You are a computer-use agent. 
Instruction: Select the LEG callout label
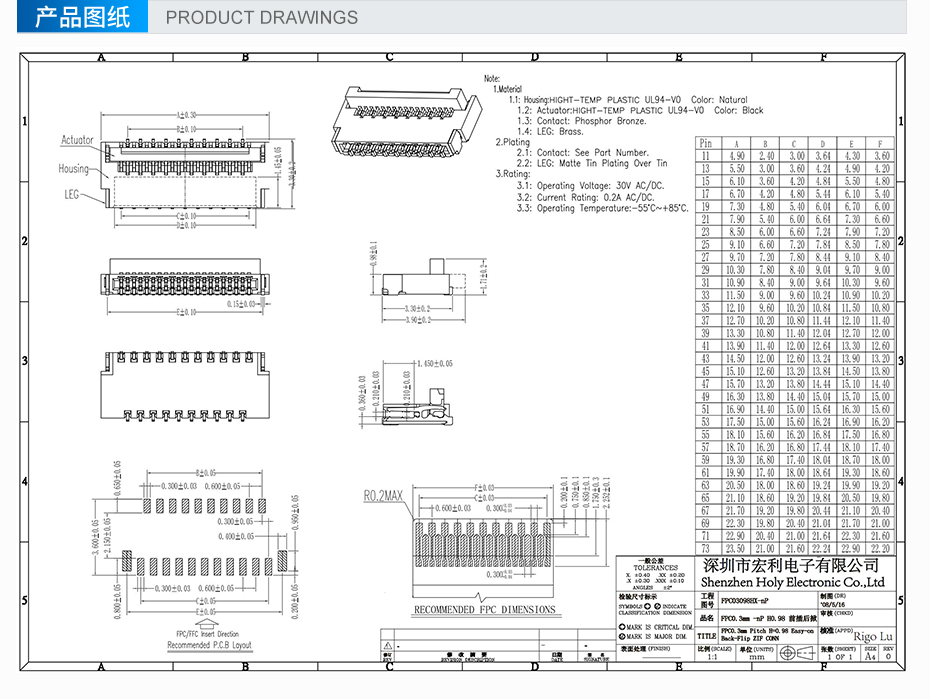click(x=72, y=195)
